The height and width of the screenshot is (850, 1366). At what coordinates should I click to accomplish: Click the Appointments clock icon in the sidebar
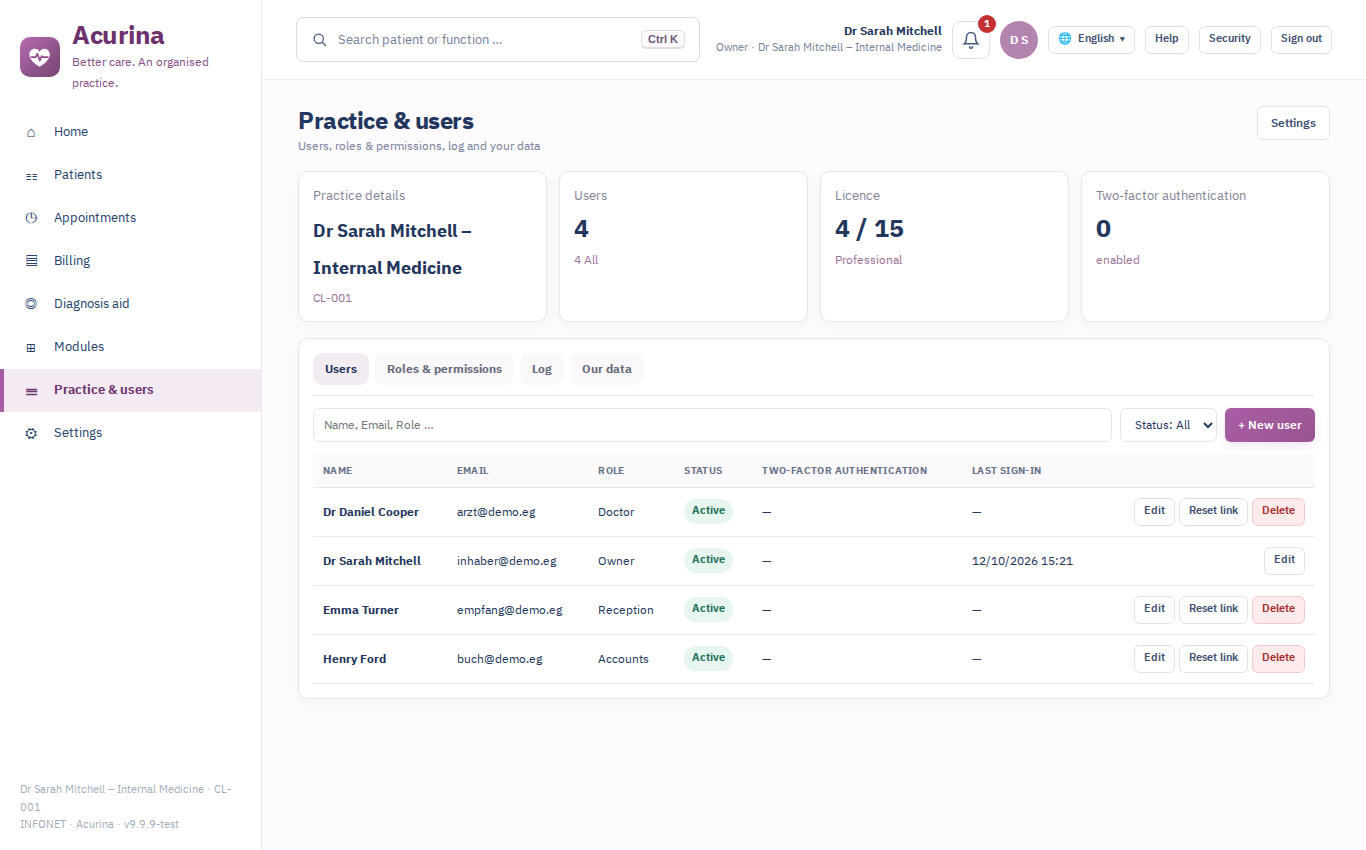point(31,218)
